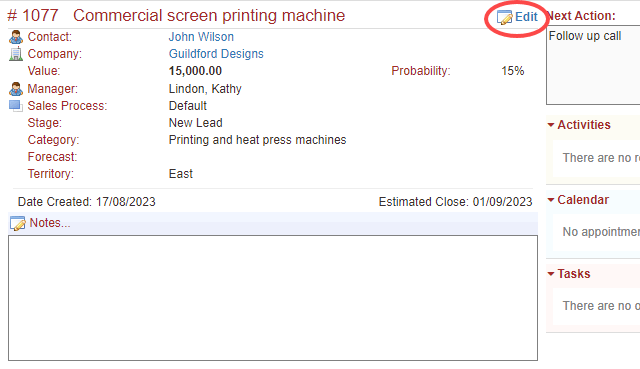Click the New Lead stage value
Viewport: 640px width, 369px height.
pos(196,123)
